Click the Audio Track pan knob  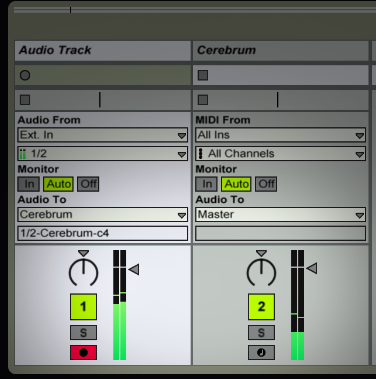pyautogui.click(x=83, y=271)
